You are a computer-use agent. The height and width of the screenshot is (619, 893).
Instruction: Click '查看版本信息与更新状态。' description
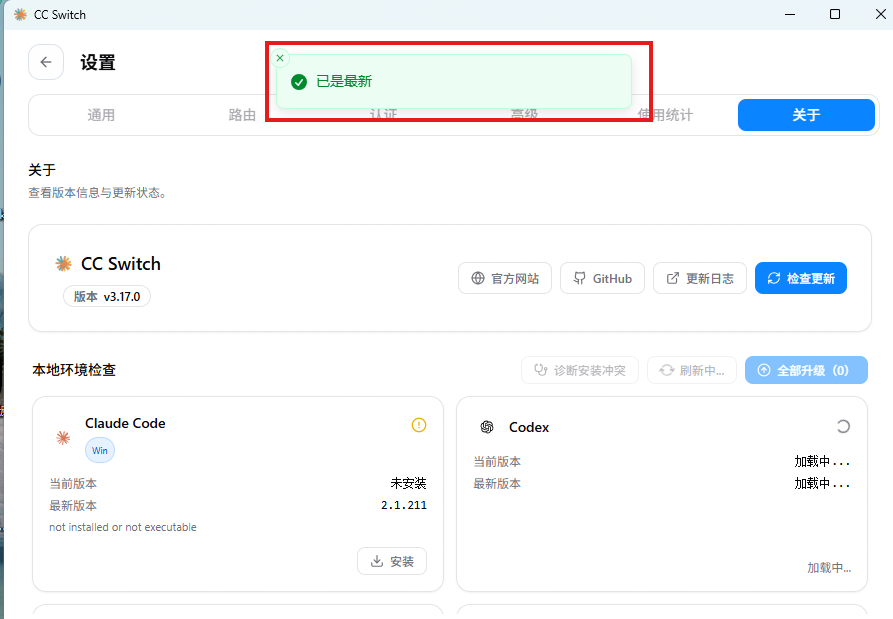pos(97,193)
